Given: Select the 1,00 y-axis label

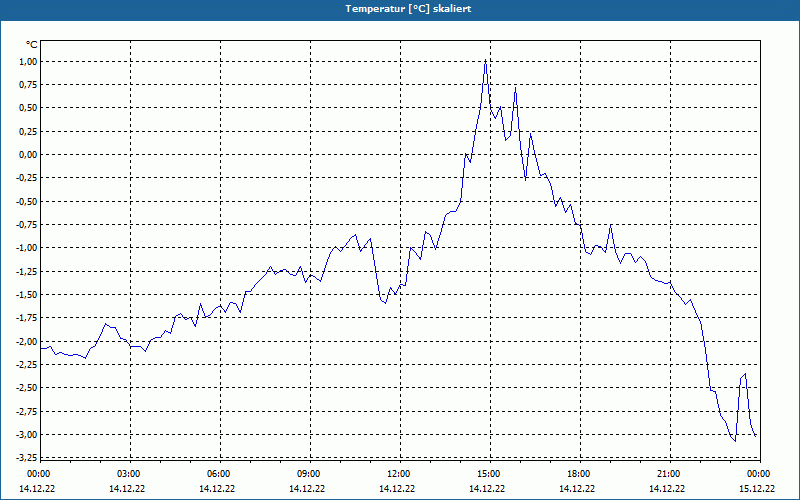Looking at the screenshot, I should 29,61.
